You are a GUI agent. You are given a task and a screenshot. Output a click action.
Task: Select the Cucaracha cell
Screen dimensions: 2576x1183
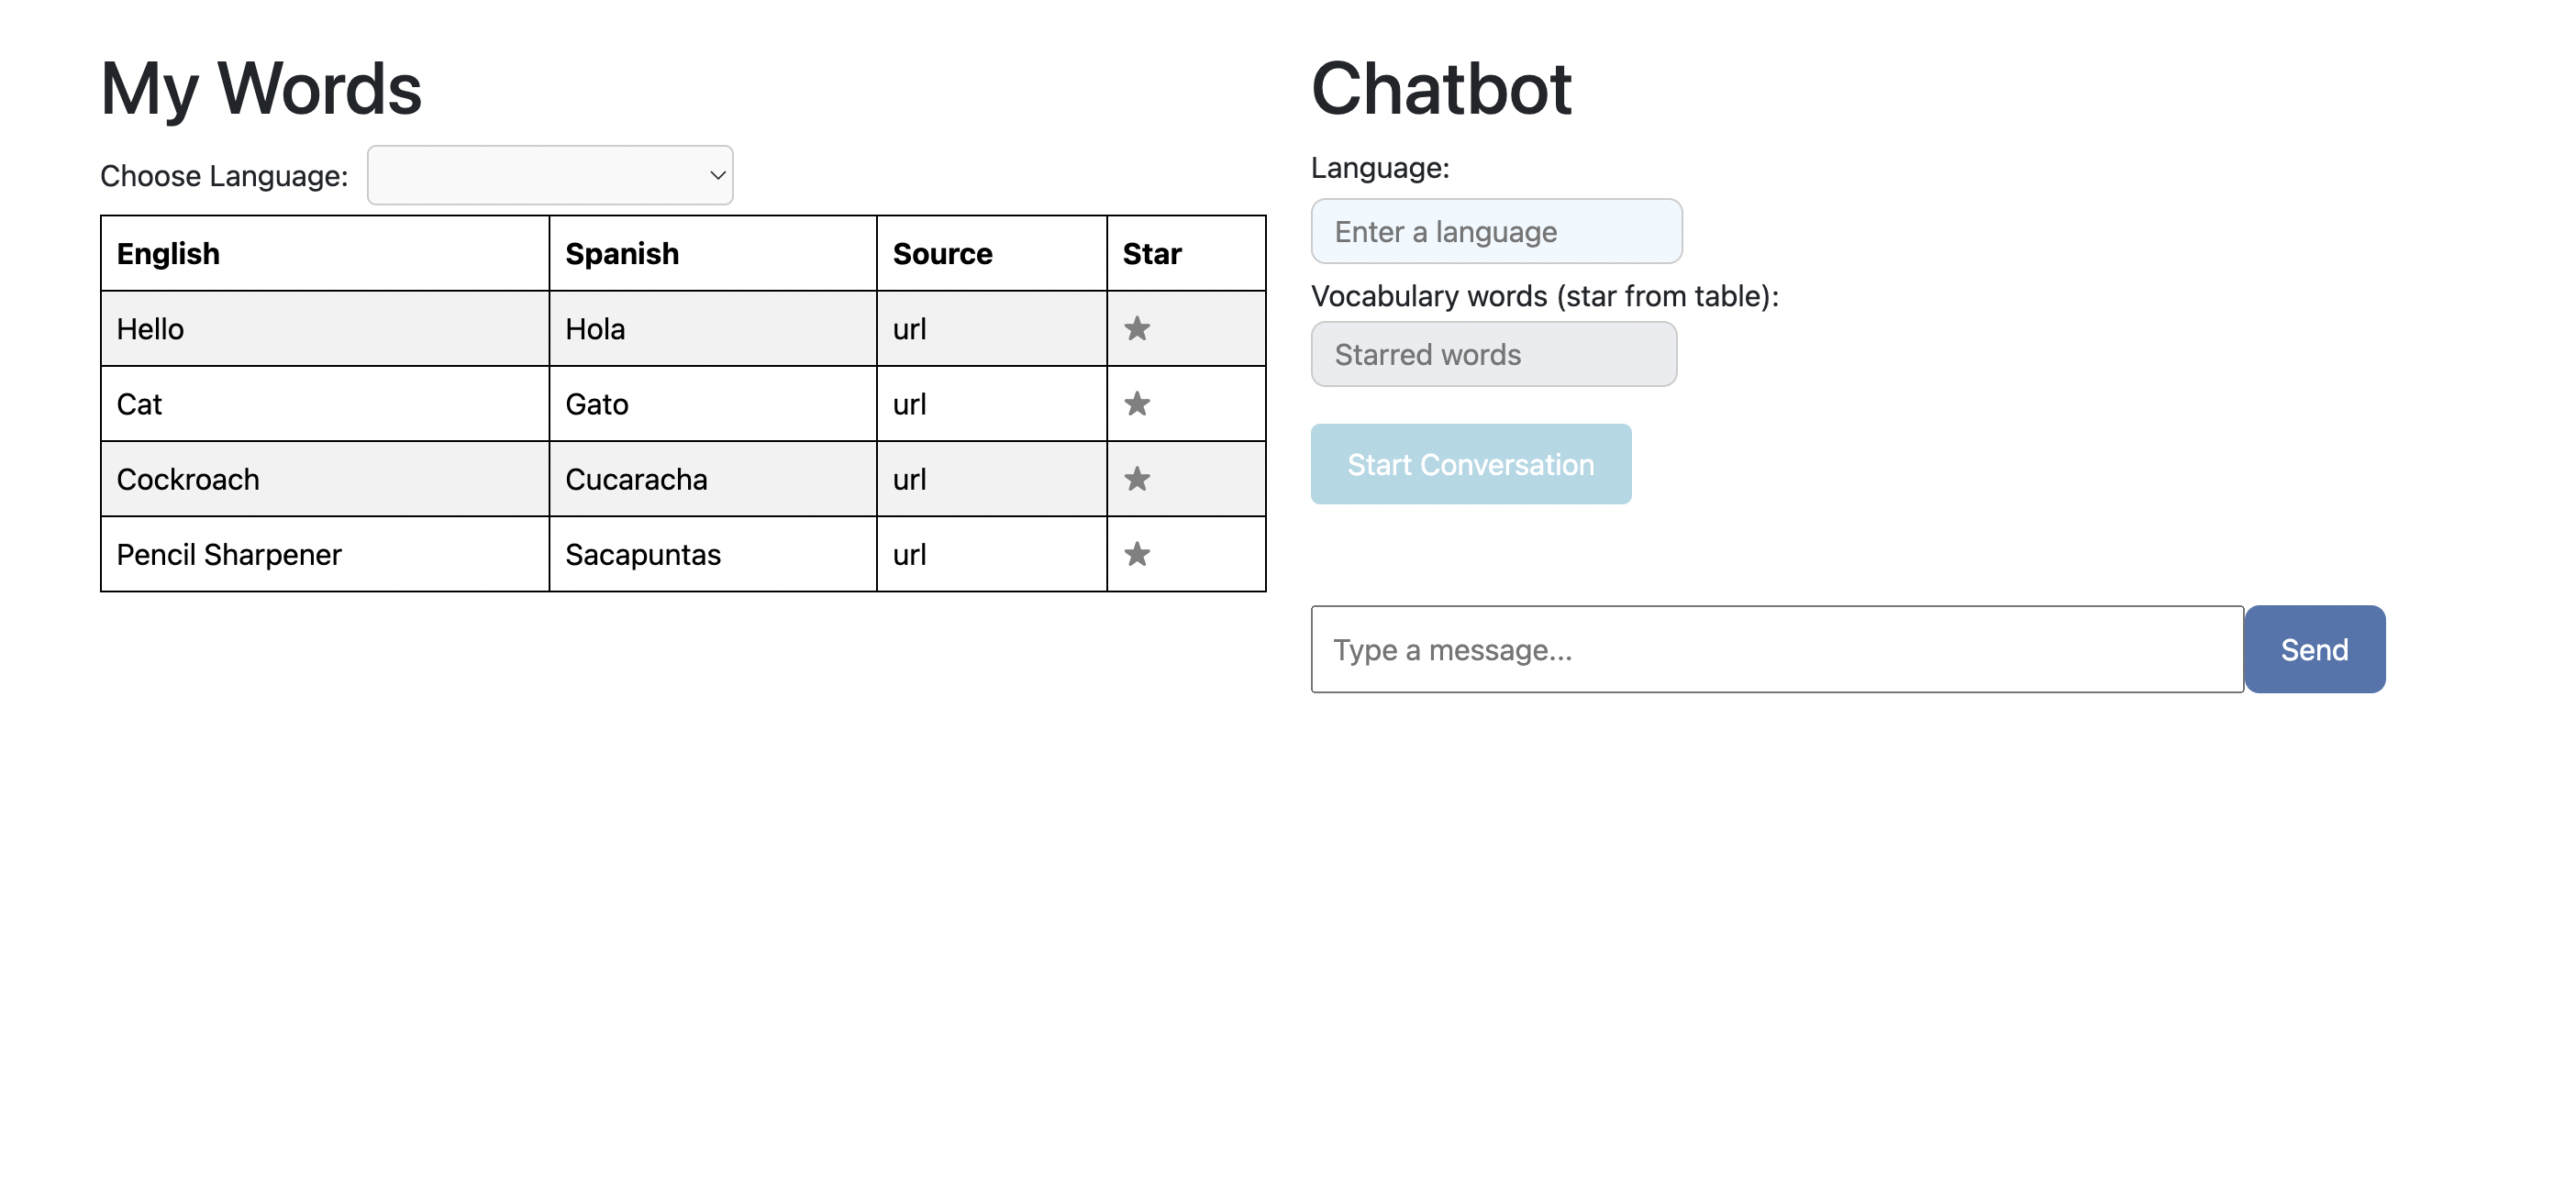click(x=636, y=479)
